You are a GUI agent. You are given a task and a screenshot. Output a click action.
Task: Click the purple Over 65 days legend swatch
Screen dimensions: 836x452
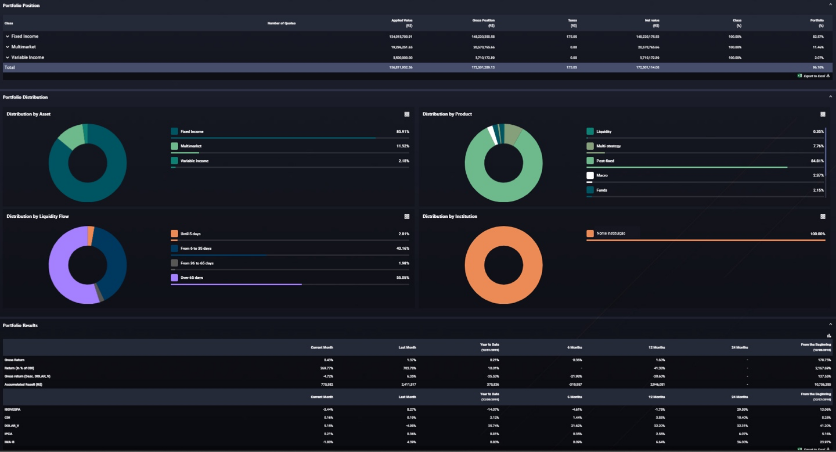[174, 278]
